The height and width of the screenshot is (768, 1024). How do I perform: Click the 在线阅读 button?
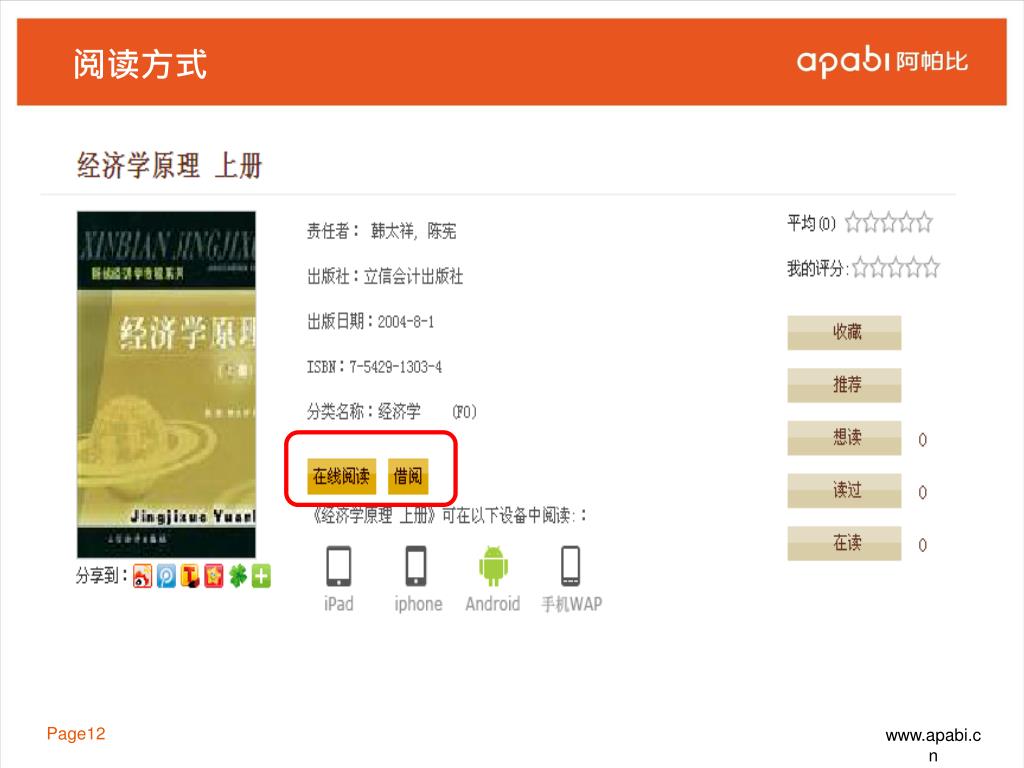(342, 476)
